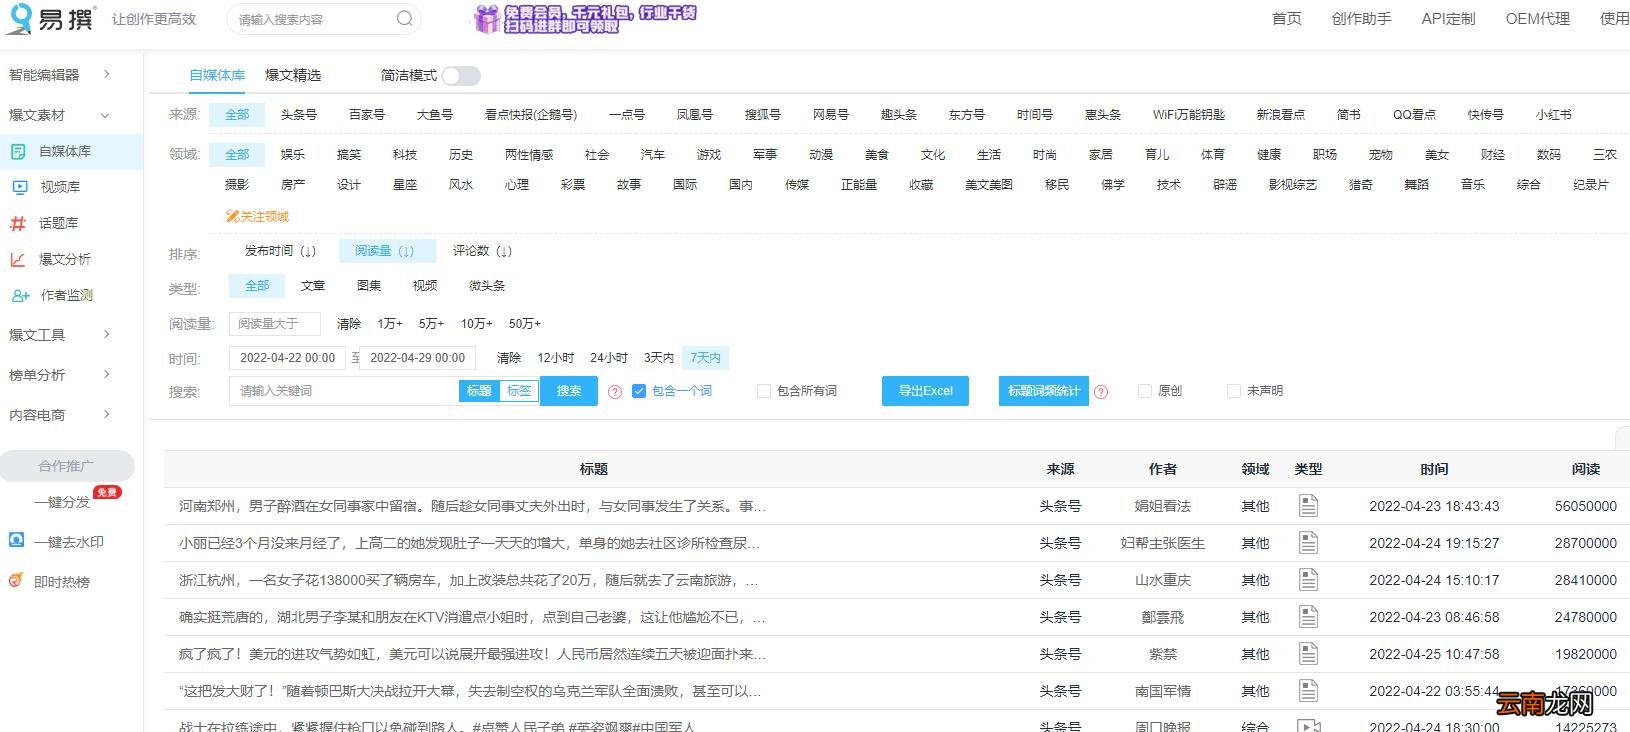Click the Yizhuan logo icon
Image resolution: width=1630 pixels, height=732 pixels.
(x=19, y=18)
